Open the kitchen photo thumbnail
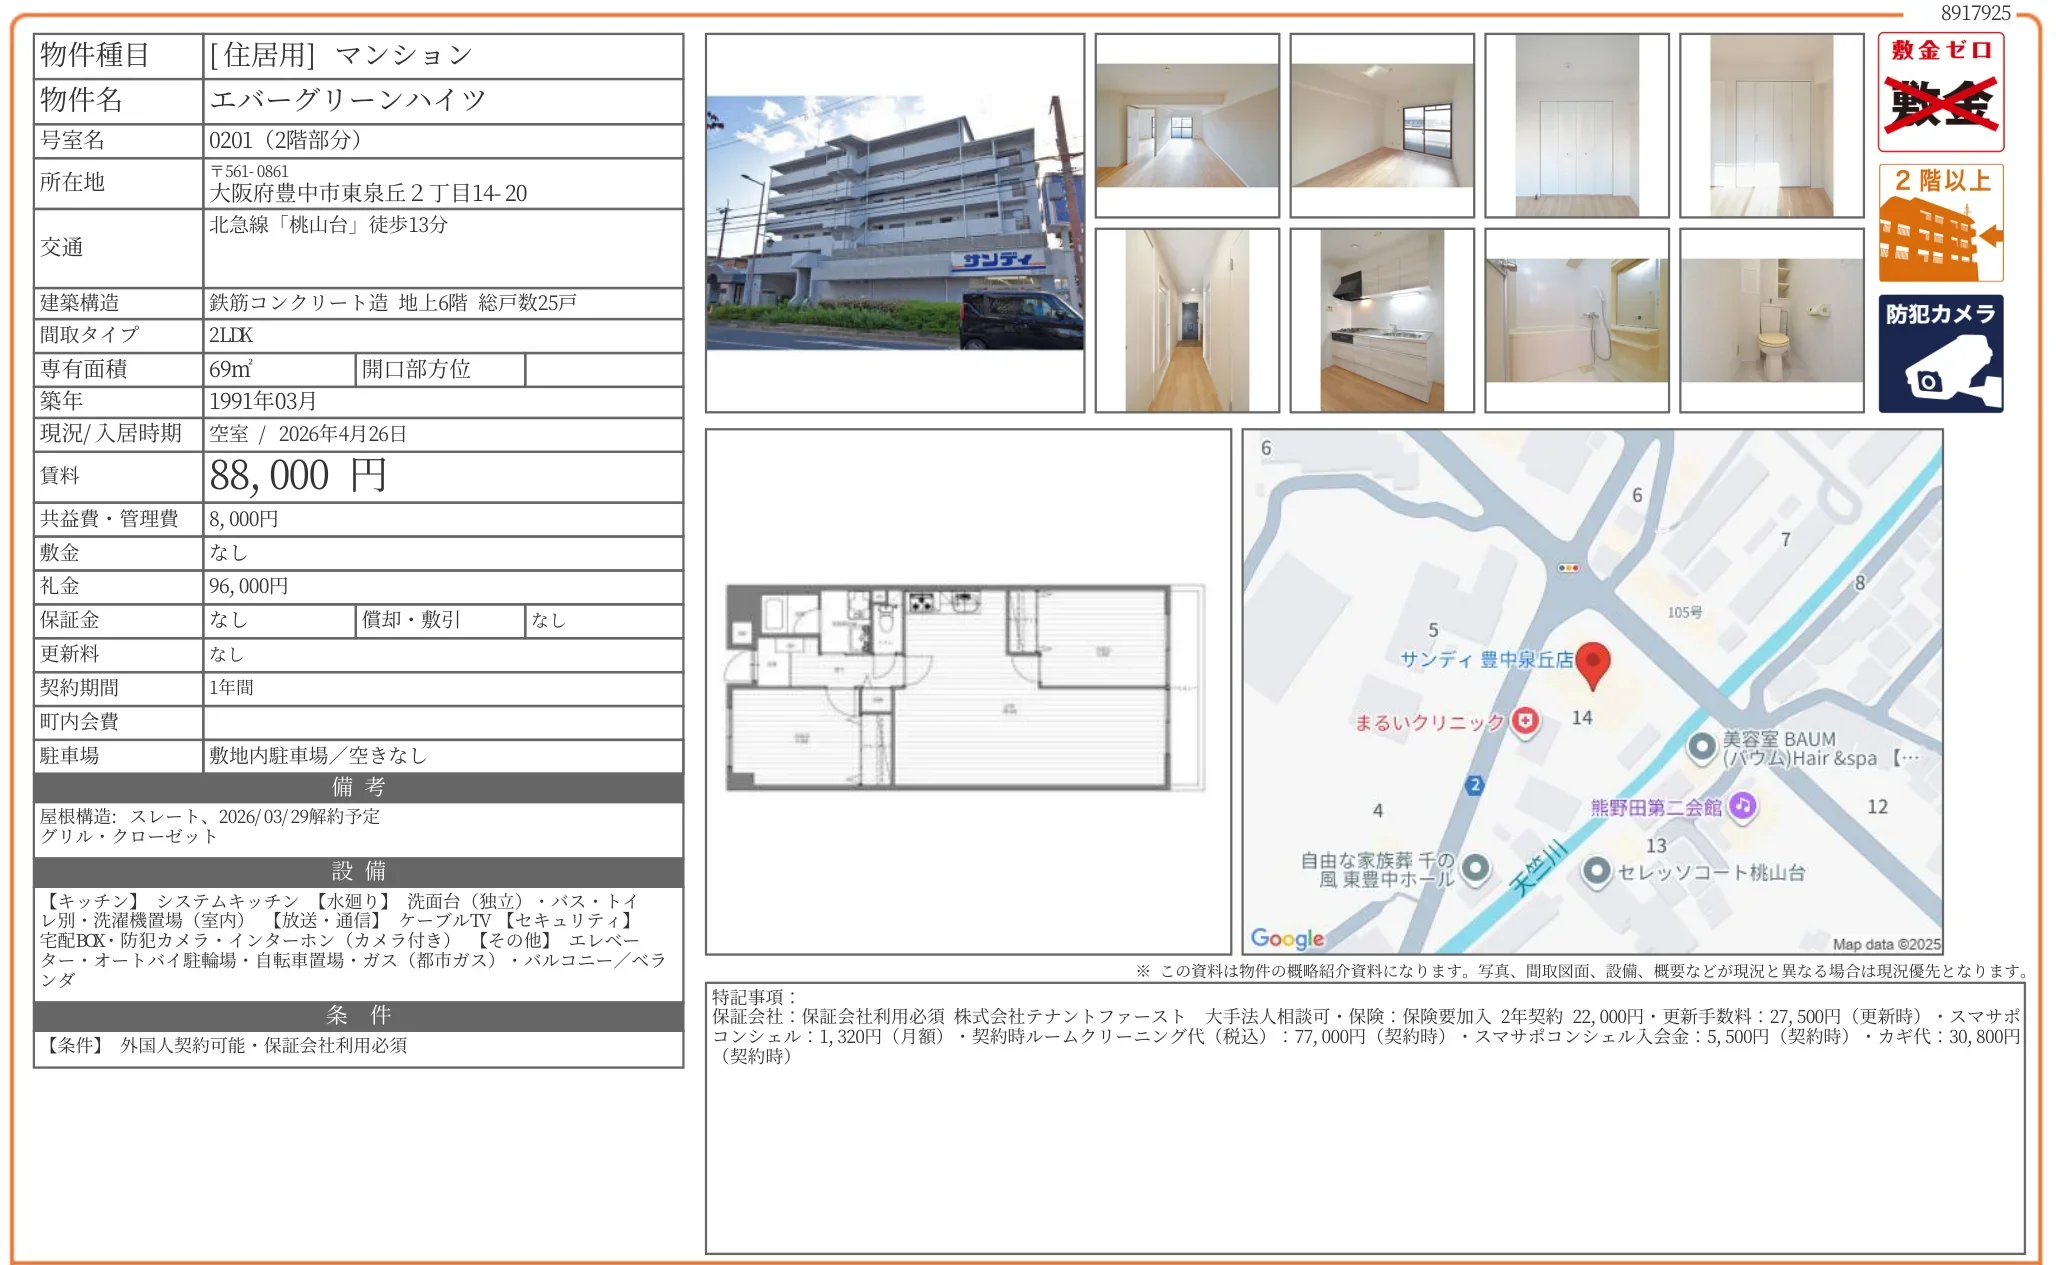Screen dimensions: 2056x1265 (x=1381, y=320)
